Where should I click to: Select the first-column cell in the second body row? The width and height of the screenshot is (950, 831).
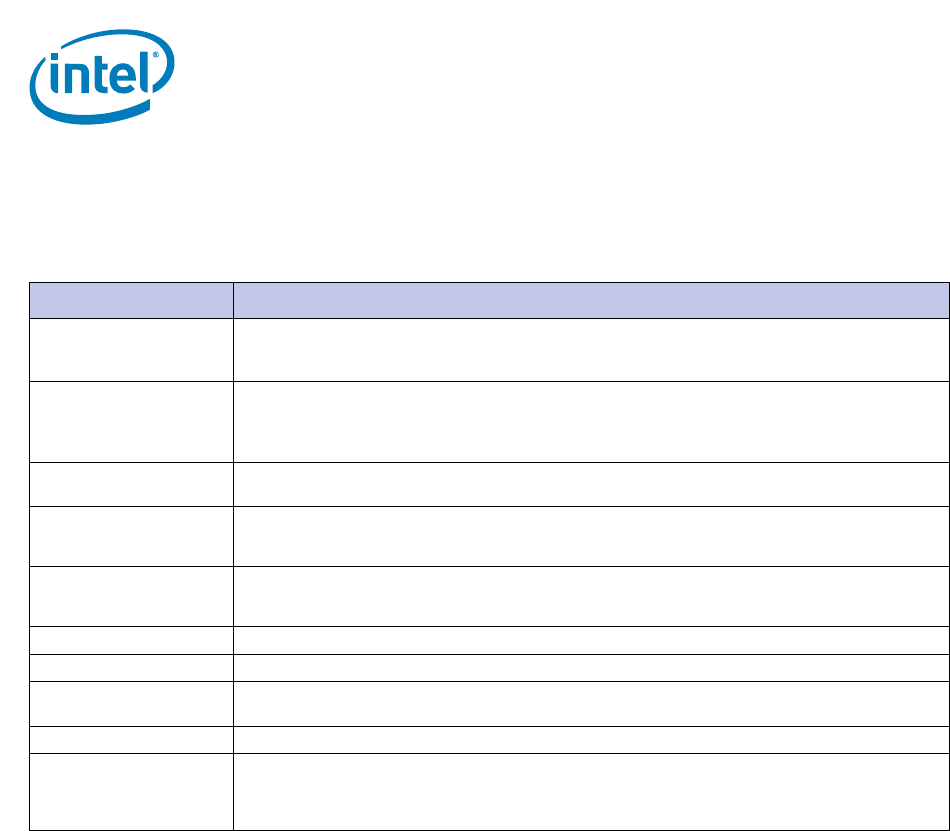tap(131, 421)
